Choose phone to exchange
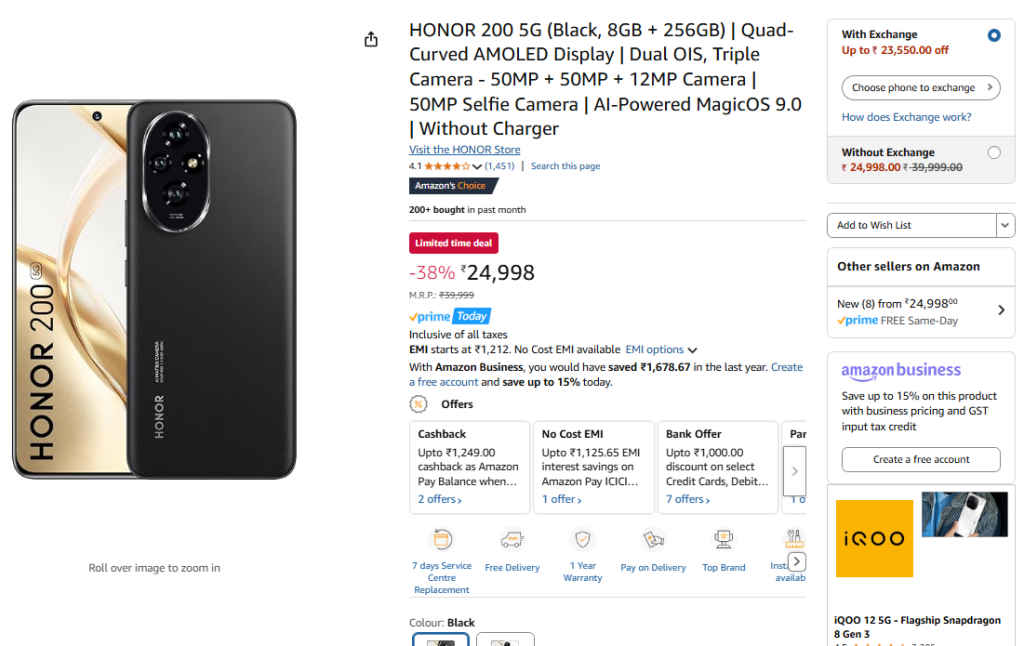 (x=920, y=88)
